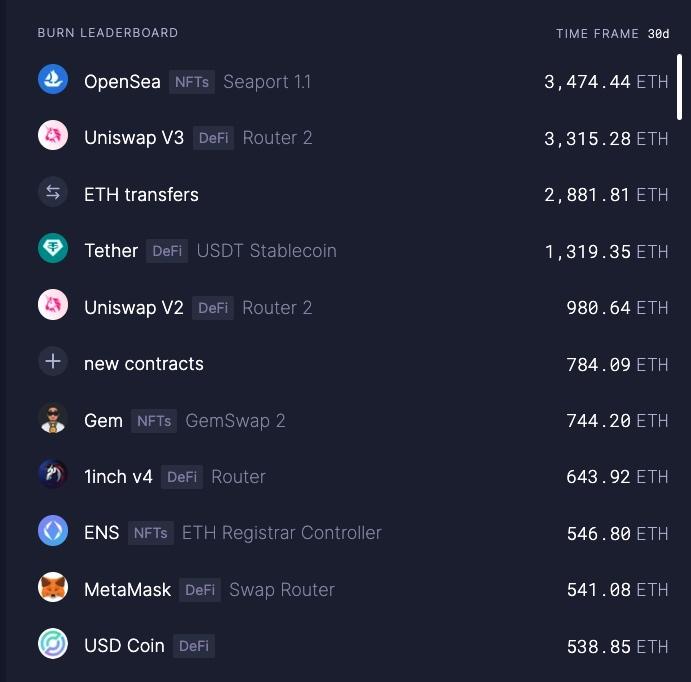Click the NFTs tag beside OpenSea
Image resolution: width=691 pixels, height=682 pixels.
coord(192,82)
